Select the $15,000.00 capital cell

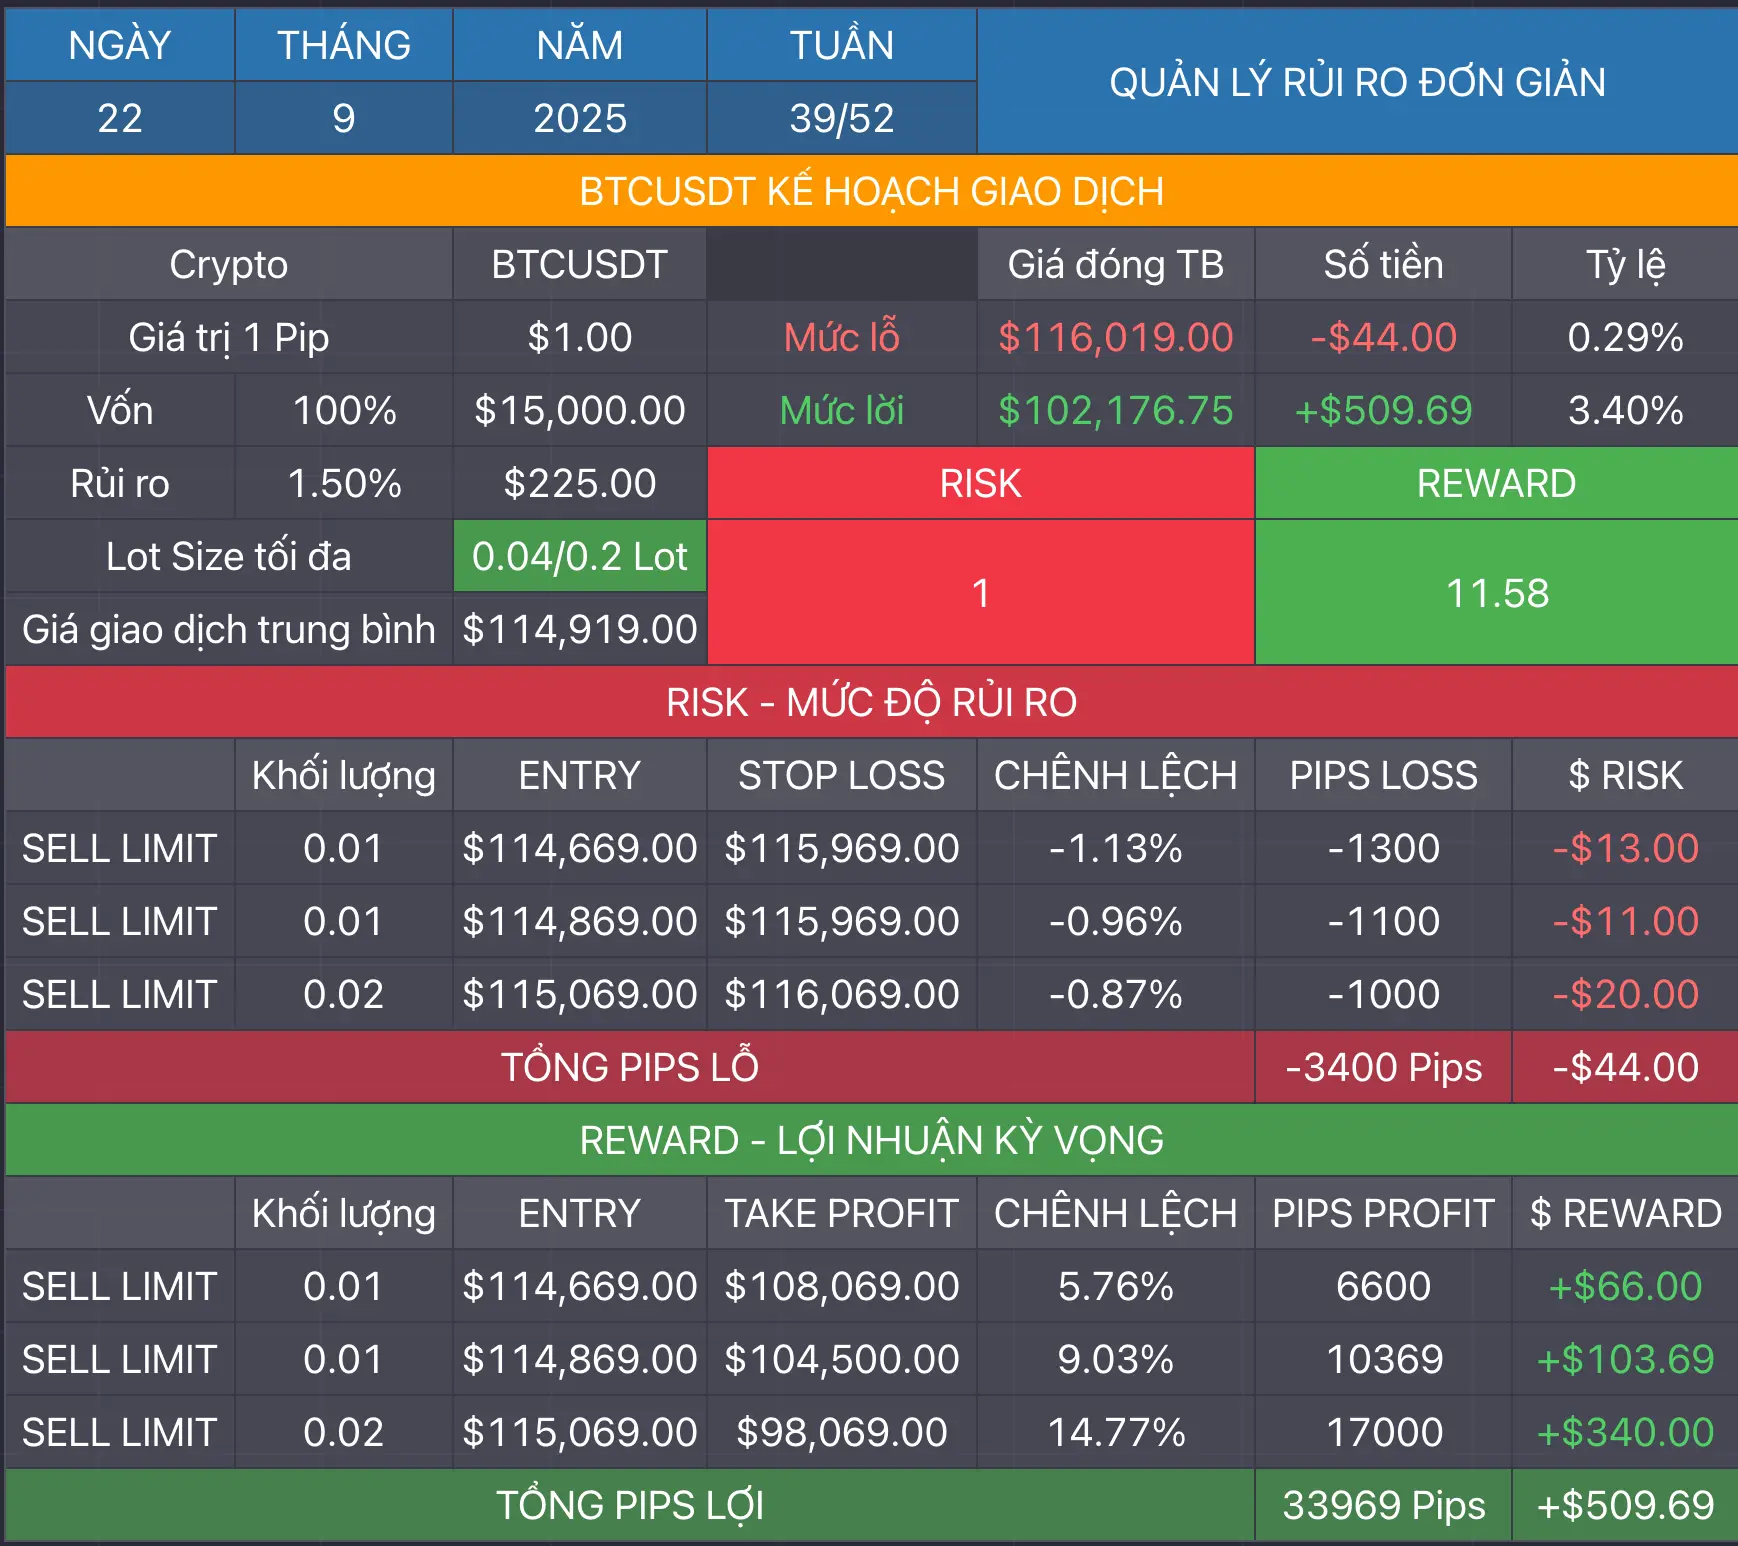point(579,411)
